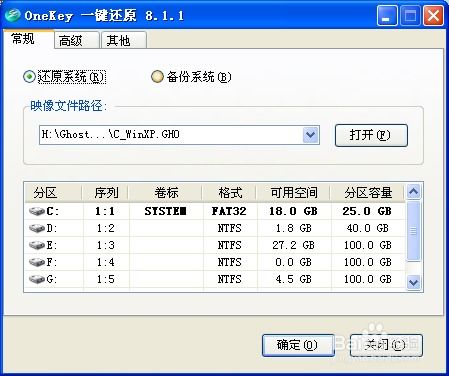
Task: Click the 1:2 sequence cell
Action: click(105, 228)
